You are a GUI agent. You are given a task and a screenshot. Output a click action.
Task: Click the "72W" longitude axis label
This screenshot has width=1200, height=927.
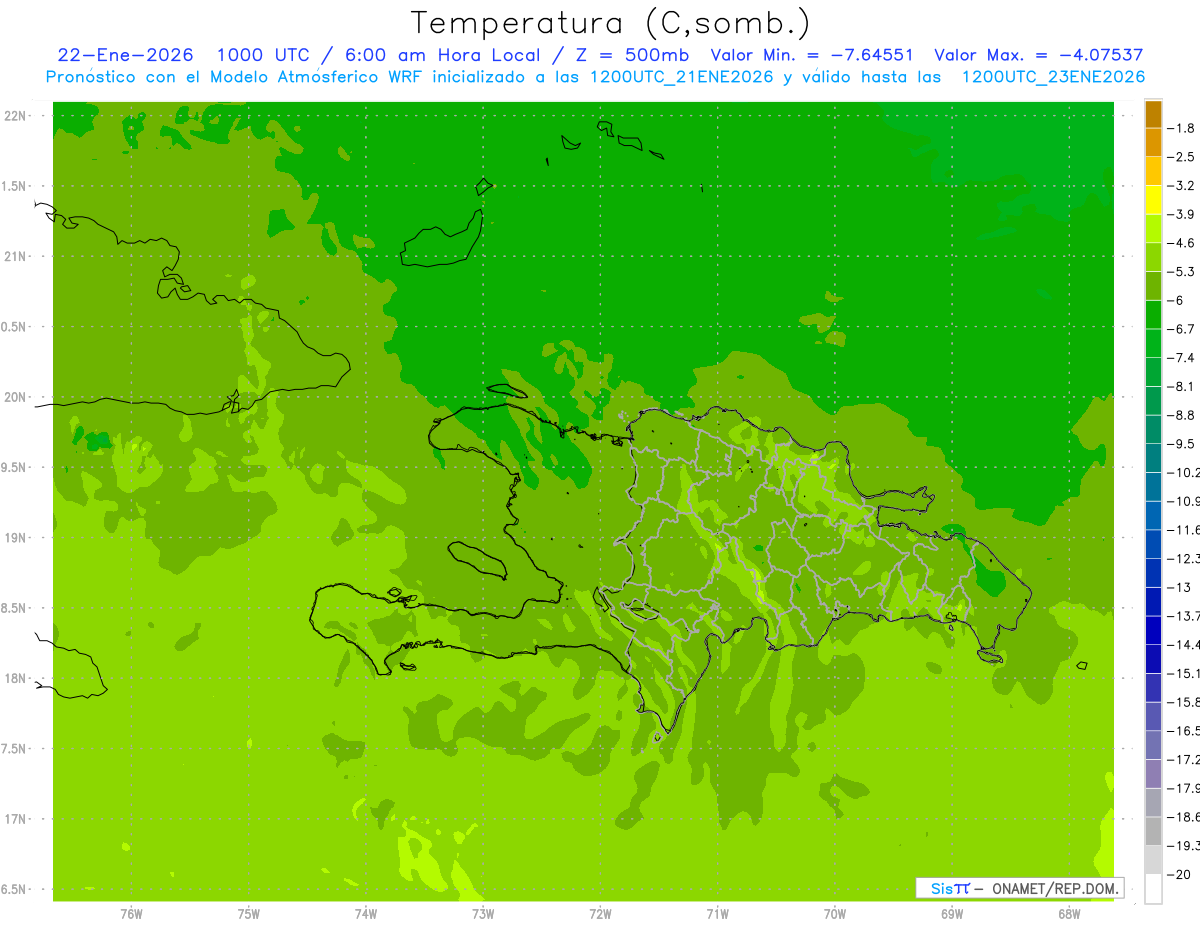[600, 914]
